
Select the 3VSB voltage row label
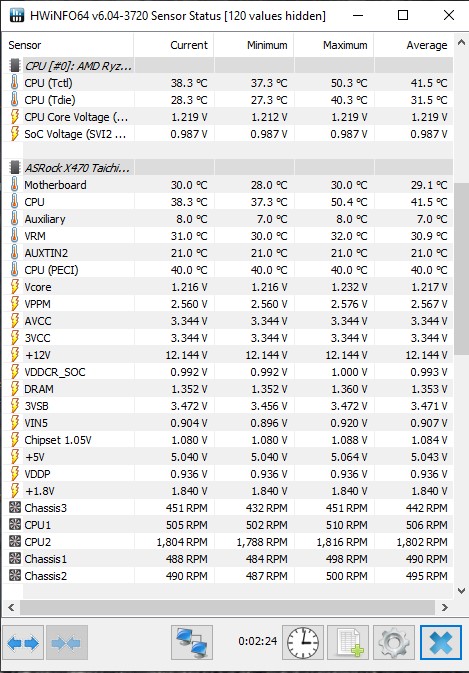[x=36, y=406]
